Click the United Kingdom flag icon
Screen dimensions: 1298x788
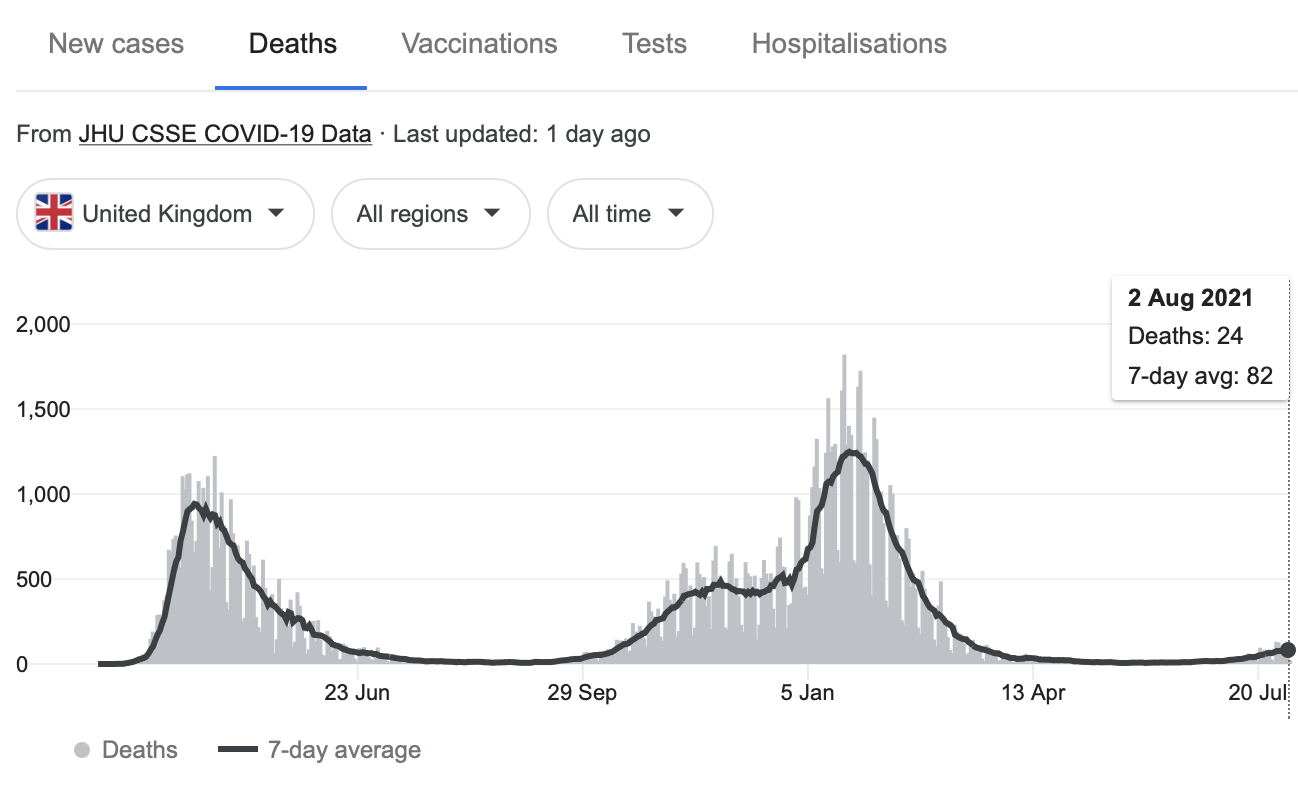[54, 213]
